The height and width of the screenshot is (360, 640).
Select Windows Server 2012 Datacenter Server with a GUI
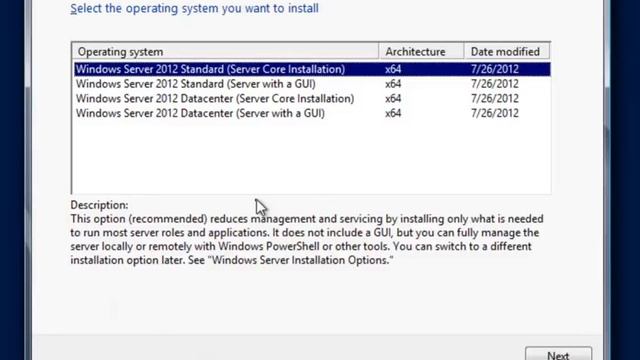click(x=312, y=113)
